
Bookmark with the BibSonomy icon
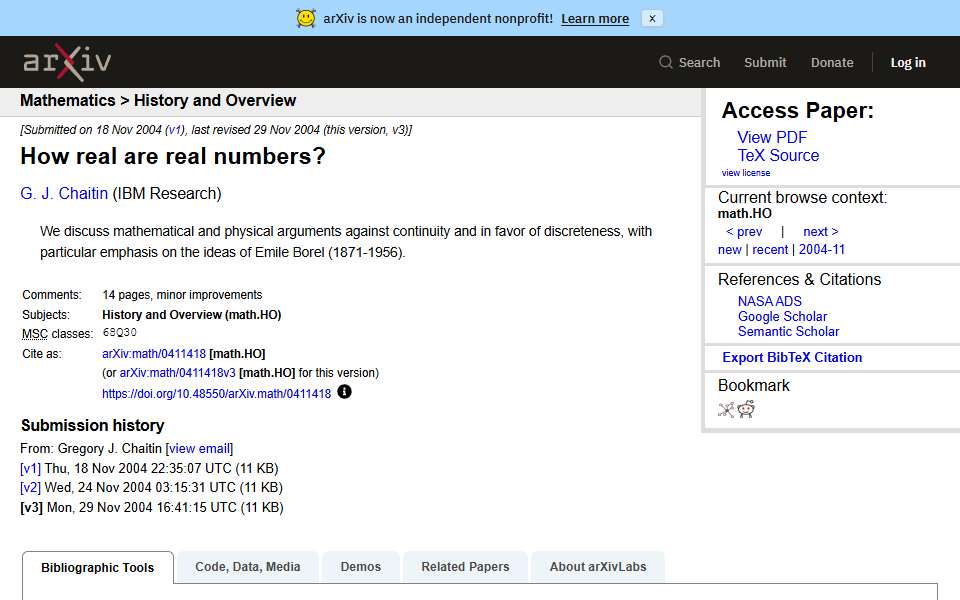pos(726,410)
